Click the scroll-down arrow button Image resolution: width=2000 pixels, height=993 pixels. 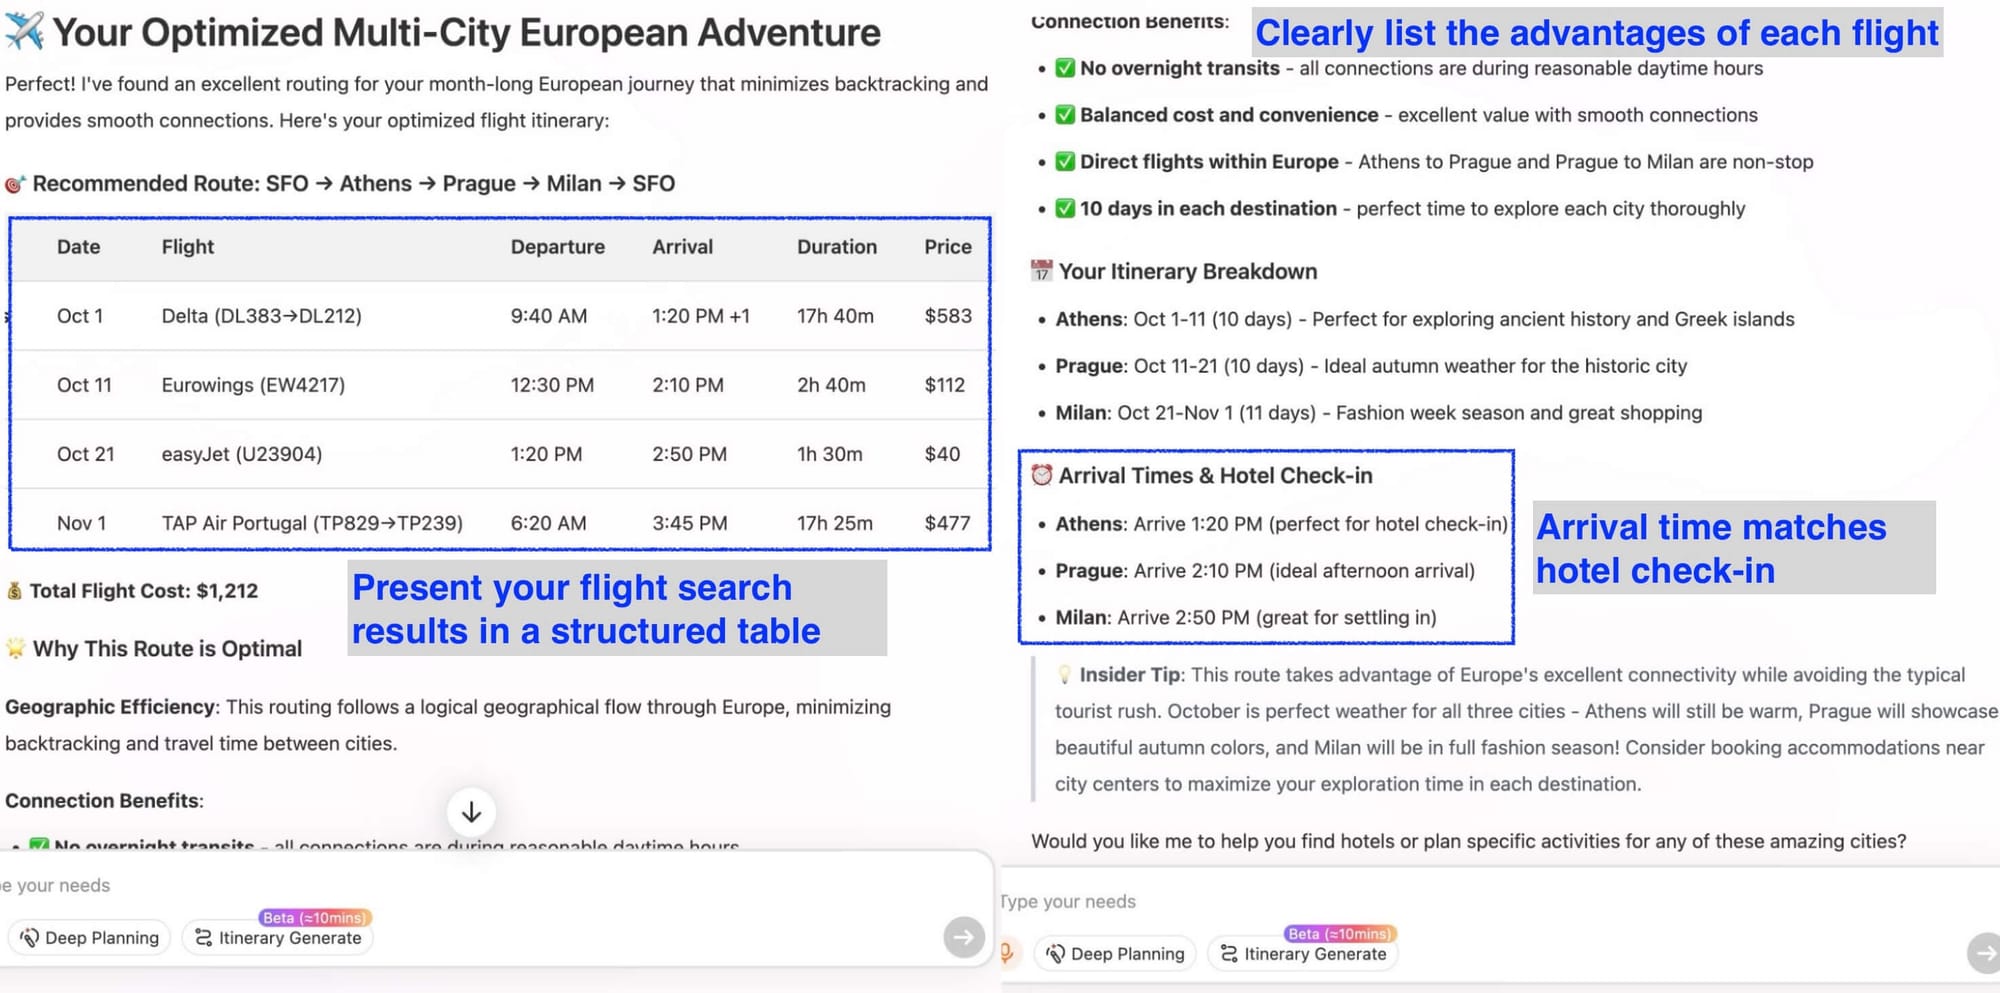pos(471,812)
